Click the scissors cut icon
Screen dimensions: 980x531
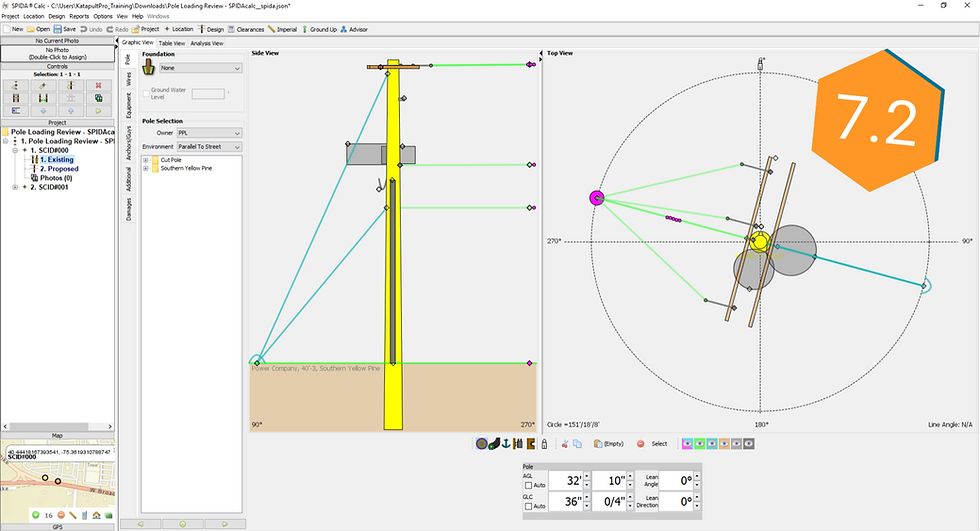564,444
